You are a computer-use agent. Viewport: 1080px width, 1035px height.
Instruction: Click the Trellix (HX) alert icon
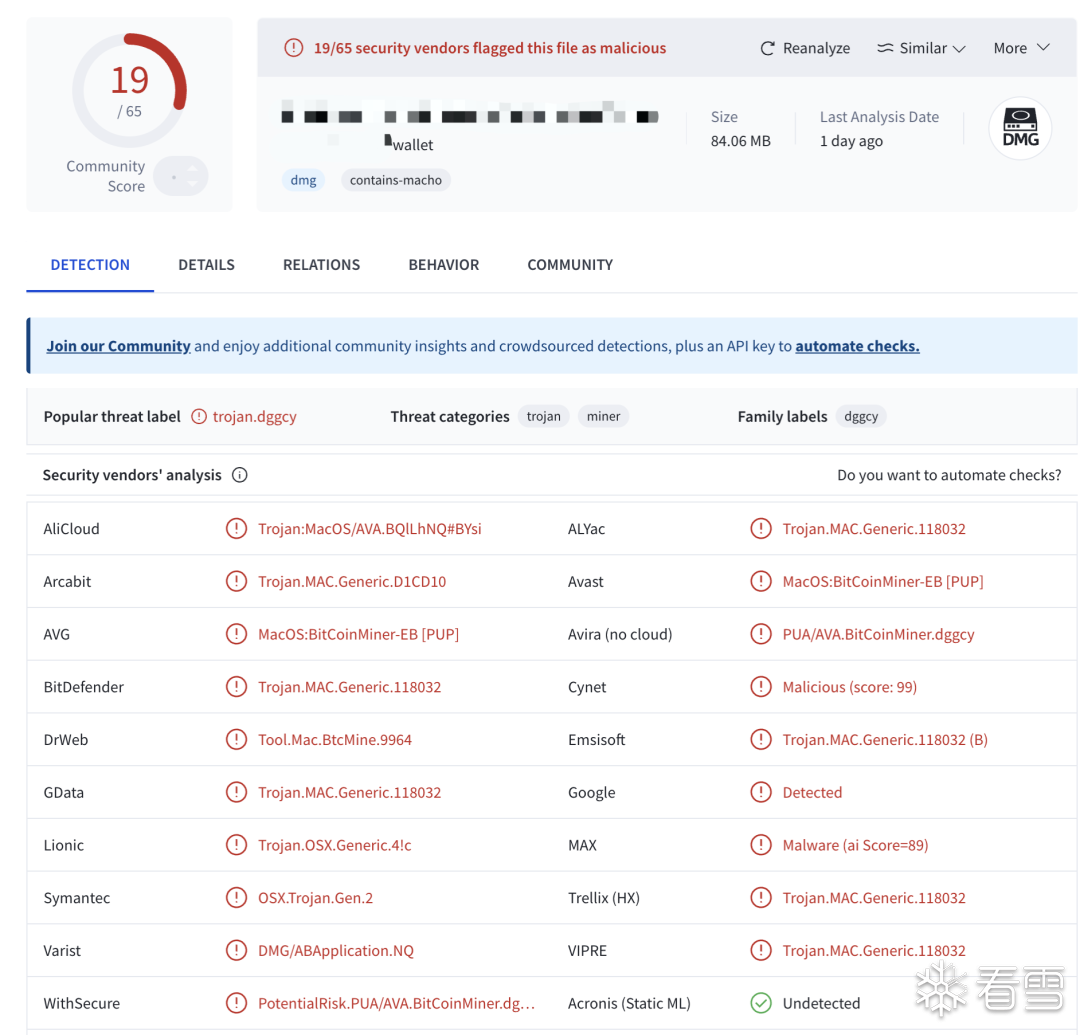tap(760, 898)
